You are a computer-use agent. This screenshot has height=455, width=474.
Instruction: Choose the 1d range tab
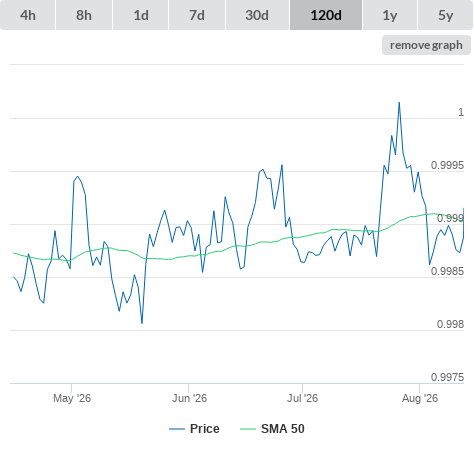click(141, 15)
